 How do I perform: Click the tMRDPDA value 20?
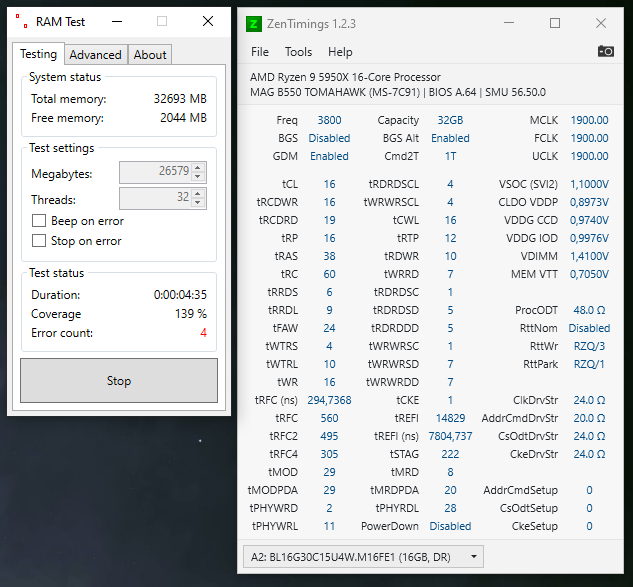[450, 490]
